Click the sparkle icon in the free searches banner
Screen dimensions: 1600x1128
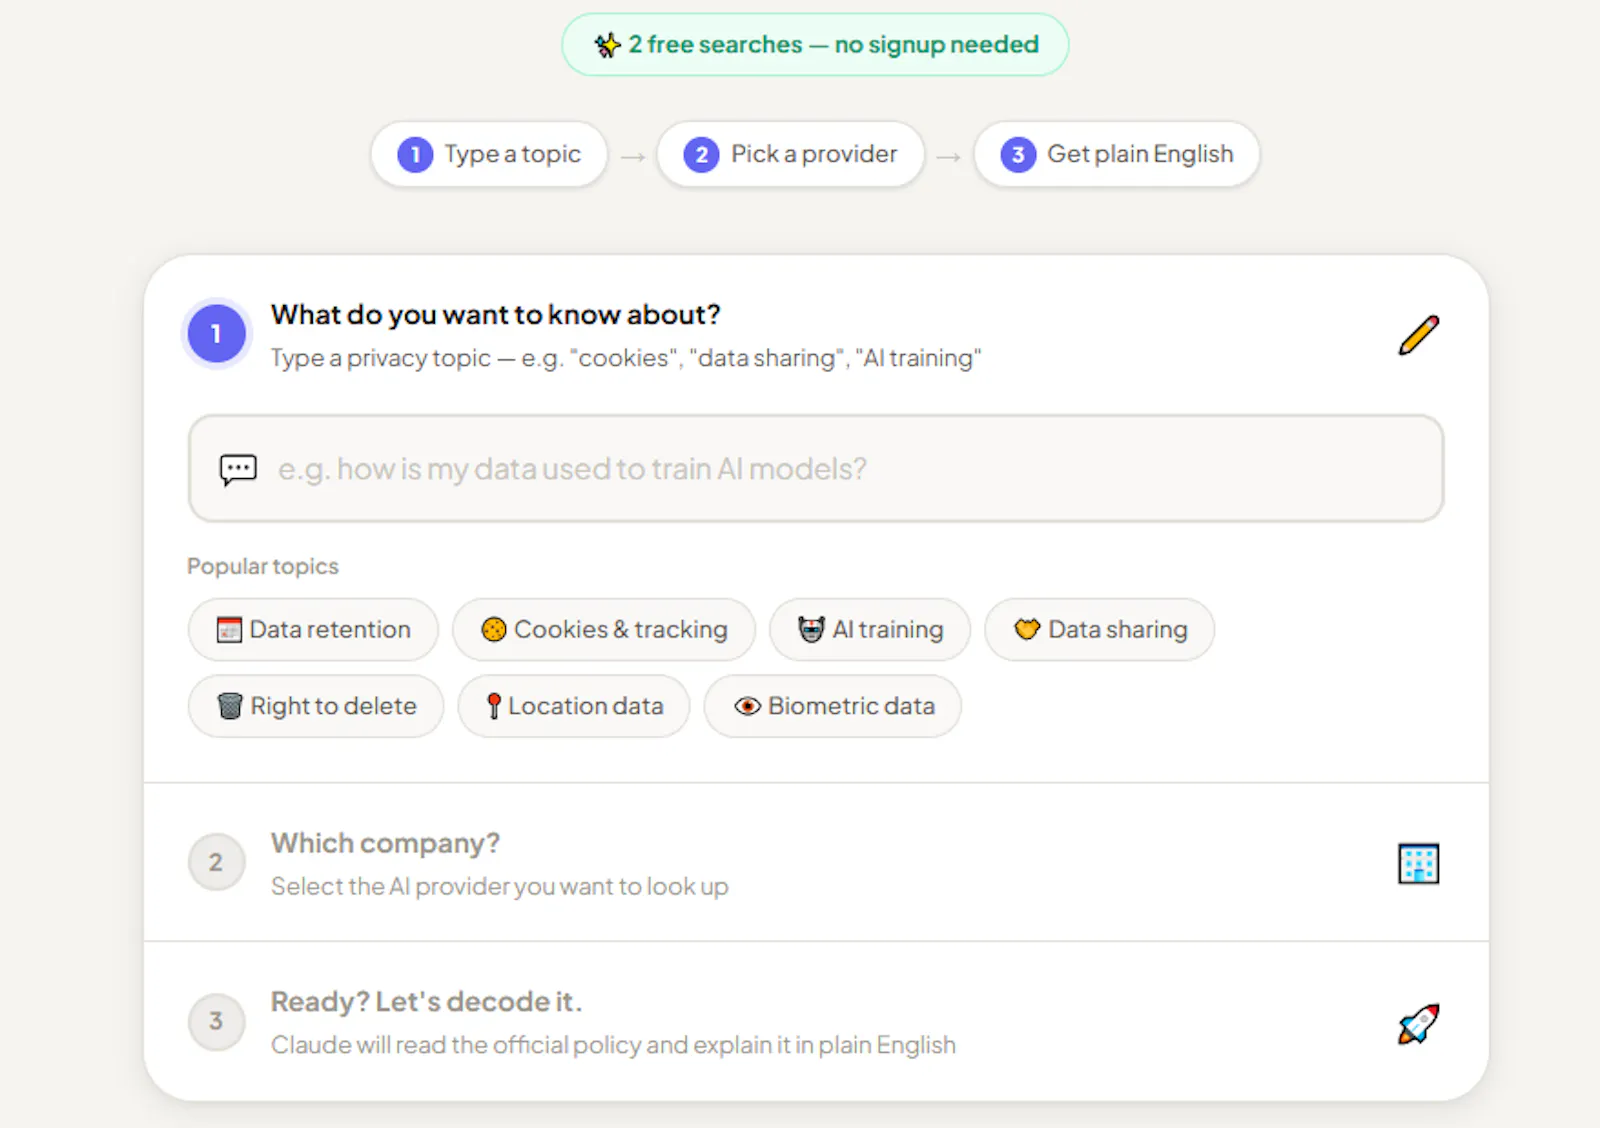(607, 45)
